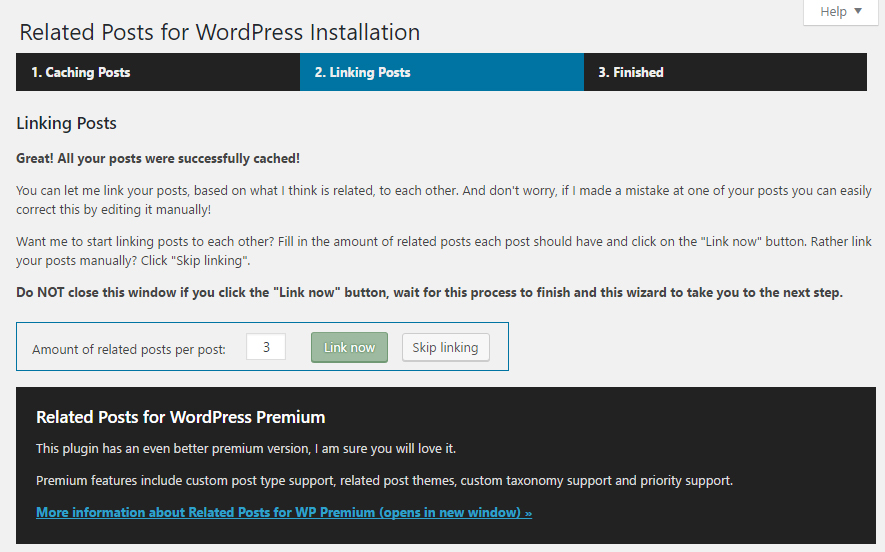Click the Related Posts for WordPress Installation title
The image size is (885, 552).
coord(220,32)
